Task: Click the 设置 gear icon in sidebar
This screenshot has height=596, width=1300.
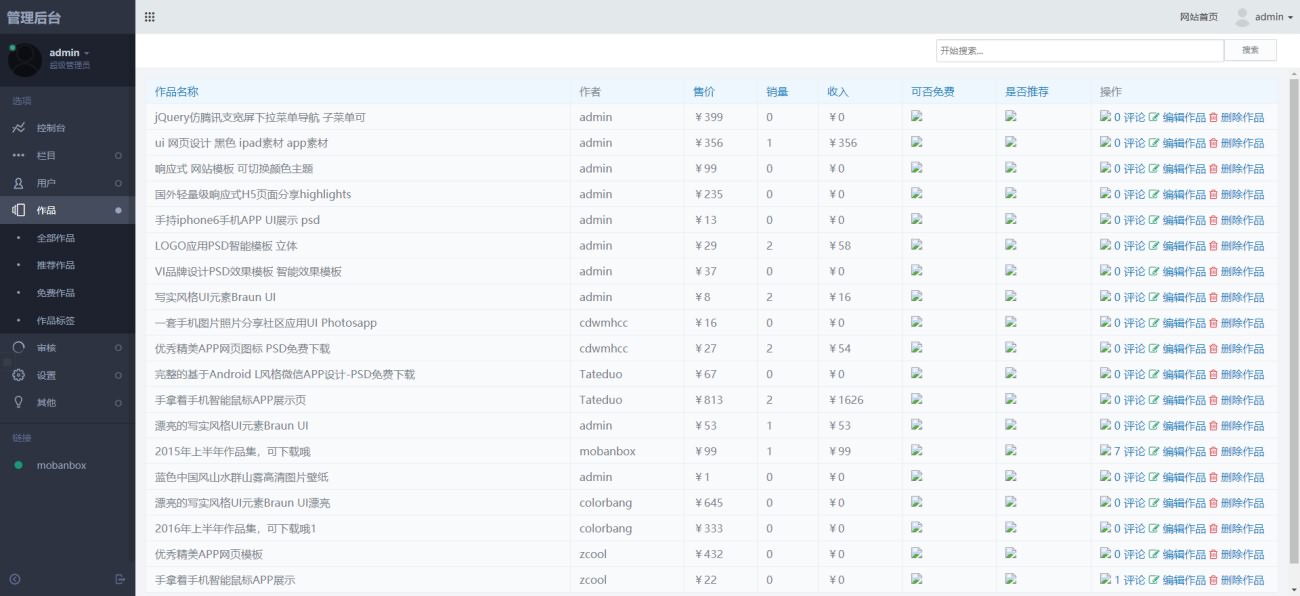Action: click(18, 375)
